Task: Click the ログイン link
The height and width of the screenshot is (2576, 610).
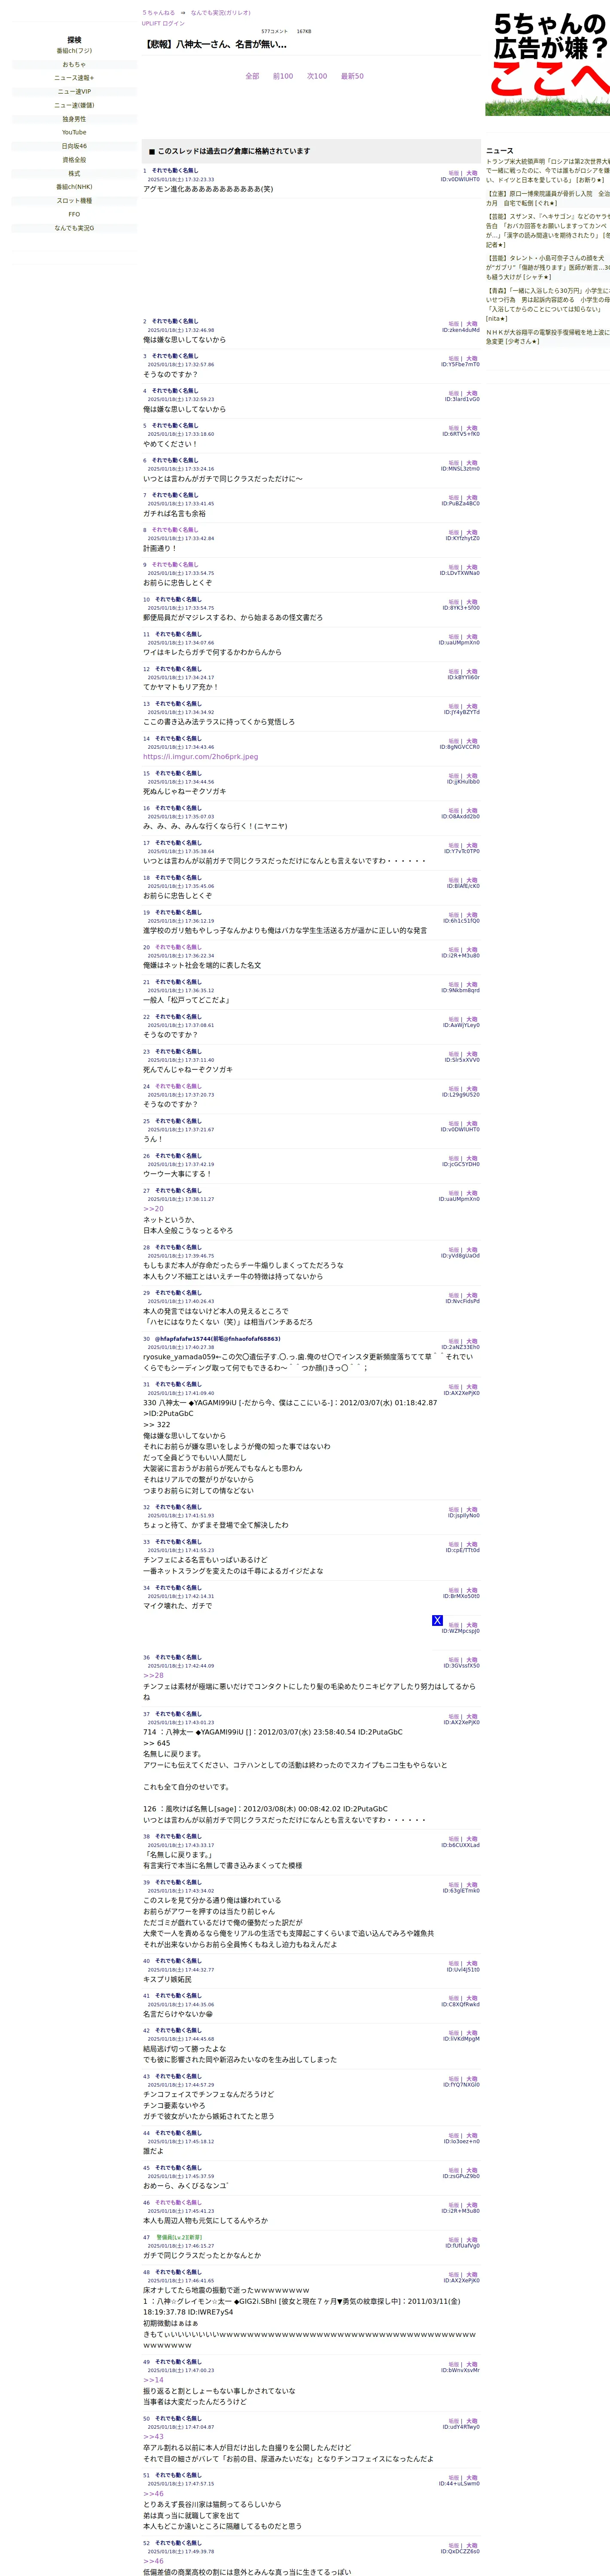Action: pos(173,23)
